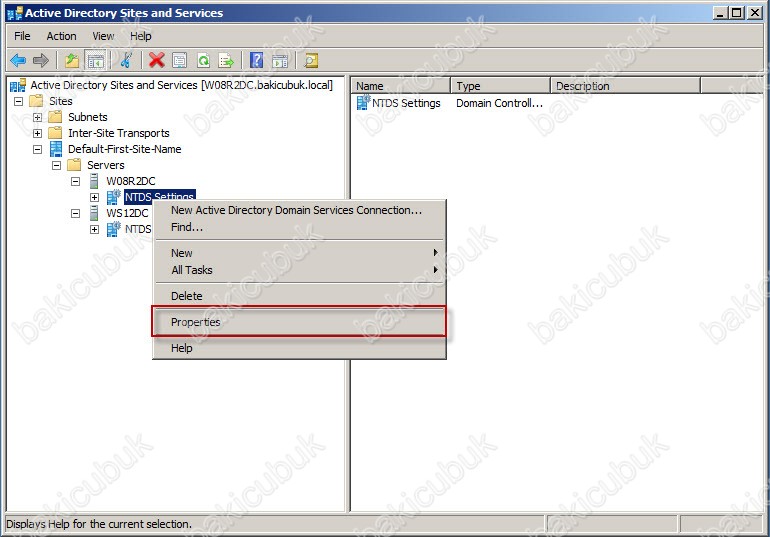Screen dimensions: 770x537
Task: Choose Delete from context menu
Action: 299,296
